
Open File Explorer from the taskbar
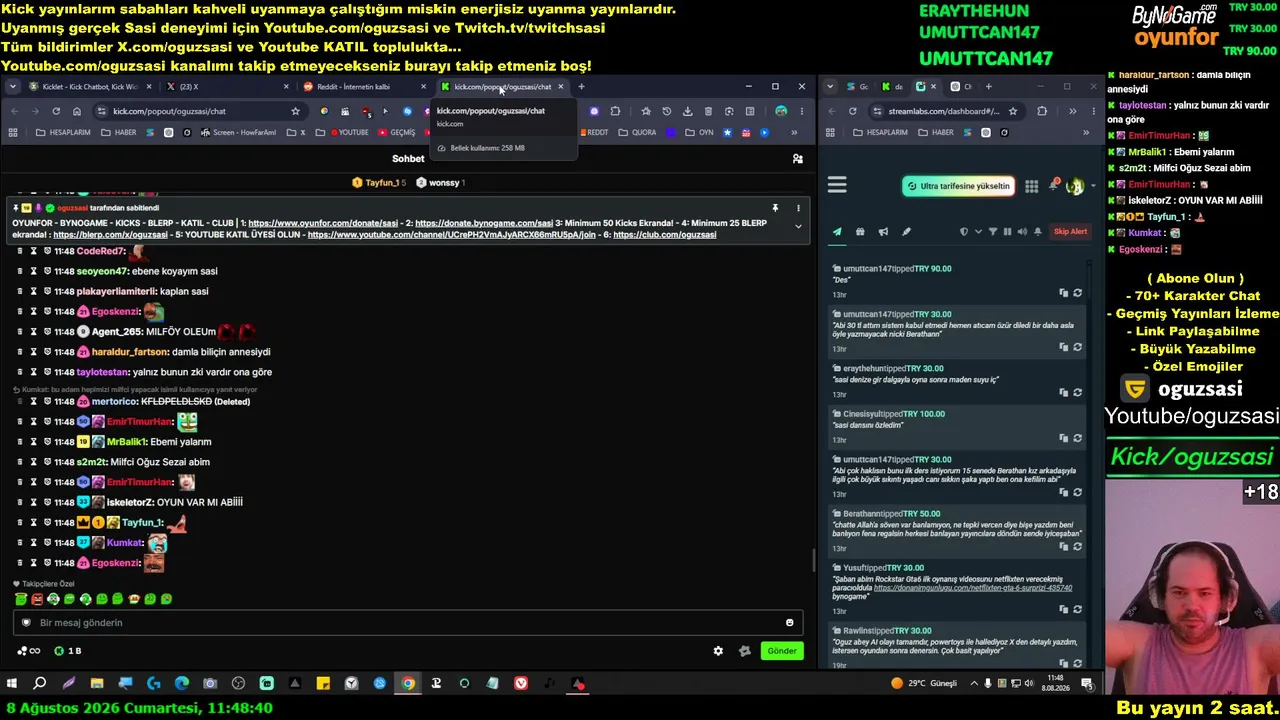(97, 684)
